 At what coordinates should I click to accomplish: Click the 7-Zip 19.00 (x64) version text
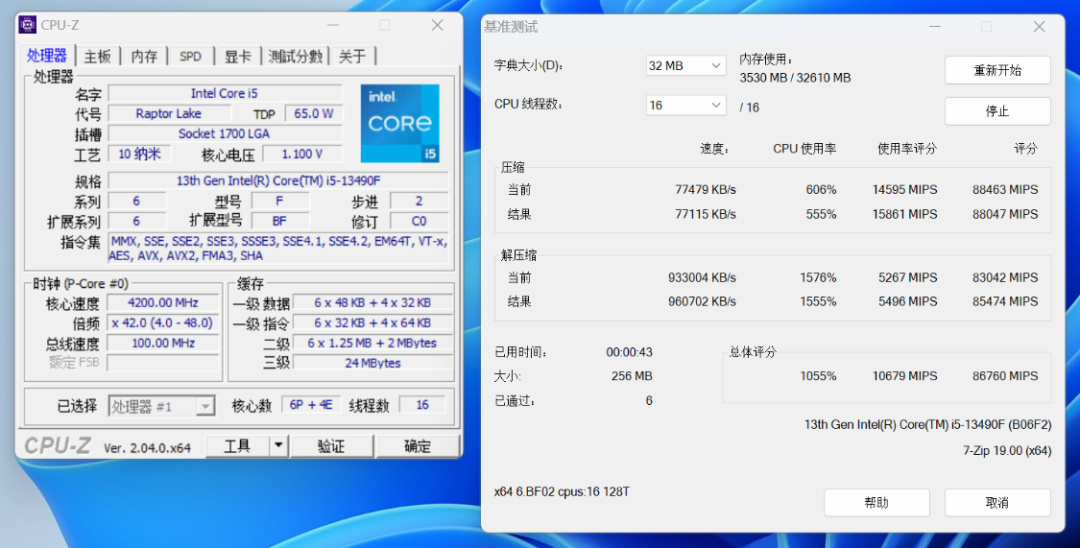click(1007, 451)
